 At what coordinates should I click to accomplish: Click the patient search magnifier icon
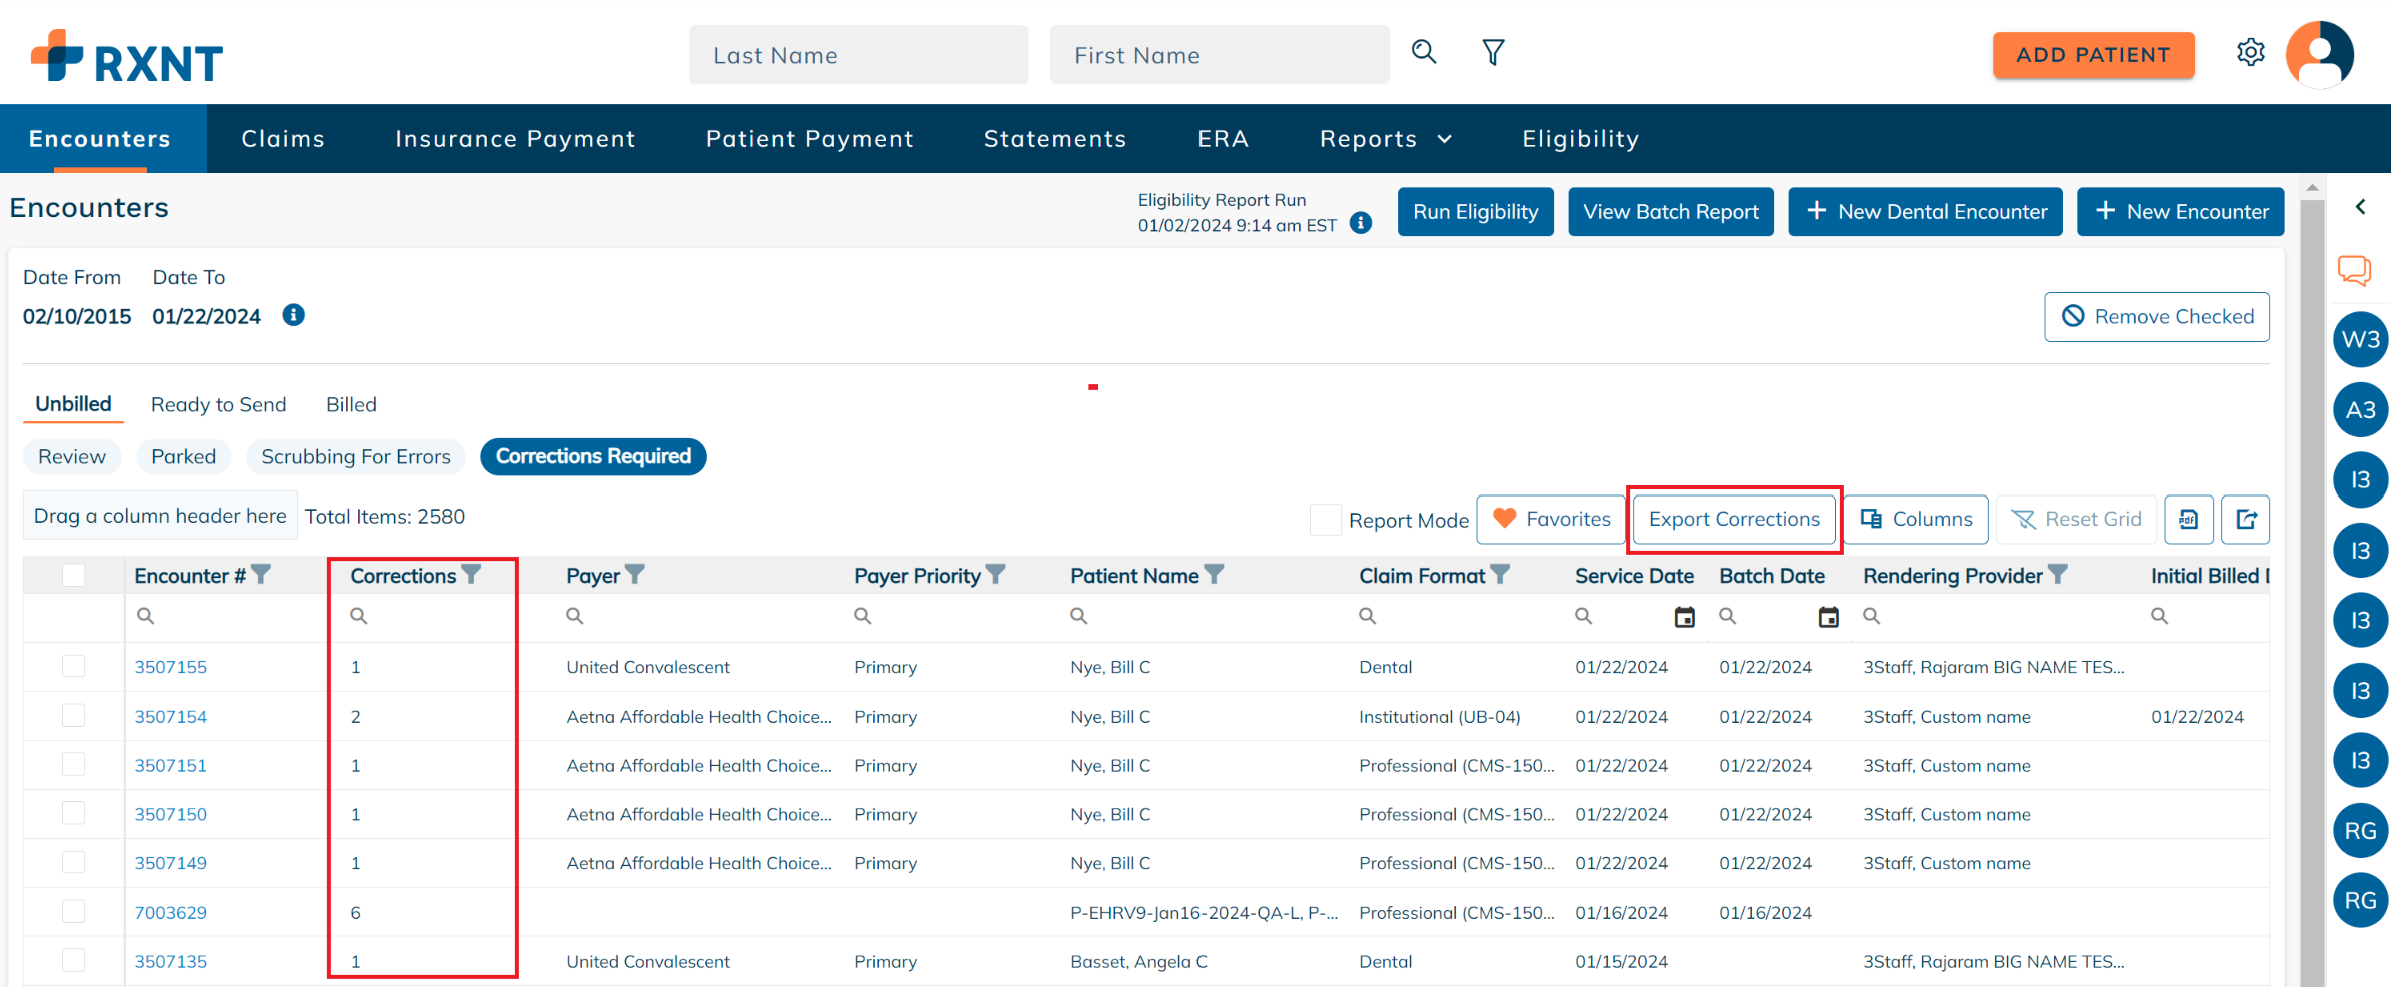(1424, 52)
